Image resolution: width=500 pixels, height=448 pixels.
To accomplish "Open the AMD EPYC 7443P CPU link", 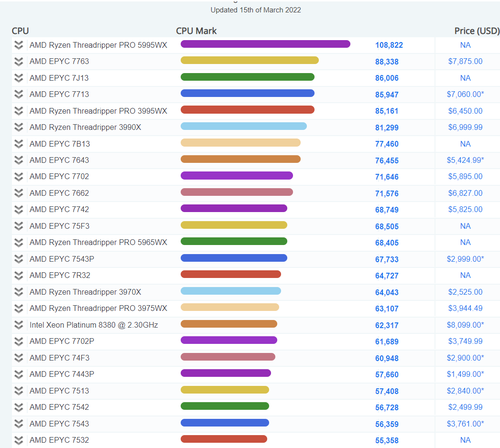I will (x=62, y=374).
